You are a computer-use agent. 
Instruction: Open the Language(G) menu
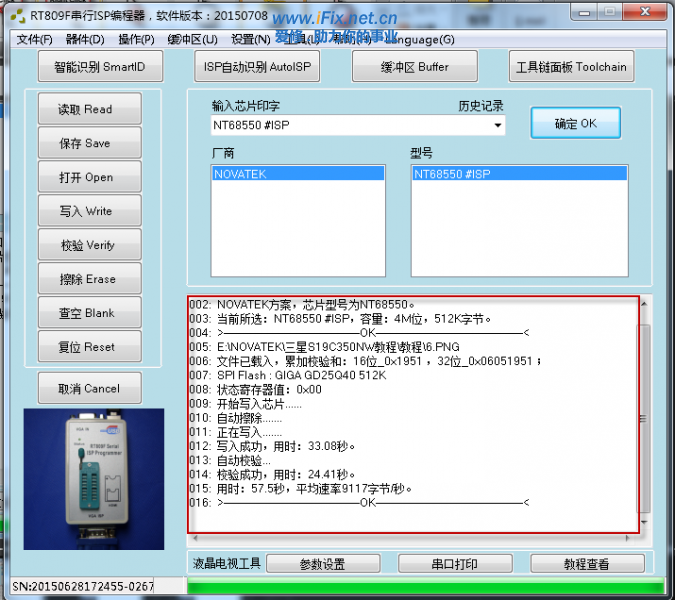coord(418,39)
